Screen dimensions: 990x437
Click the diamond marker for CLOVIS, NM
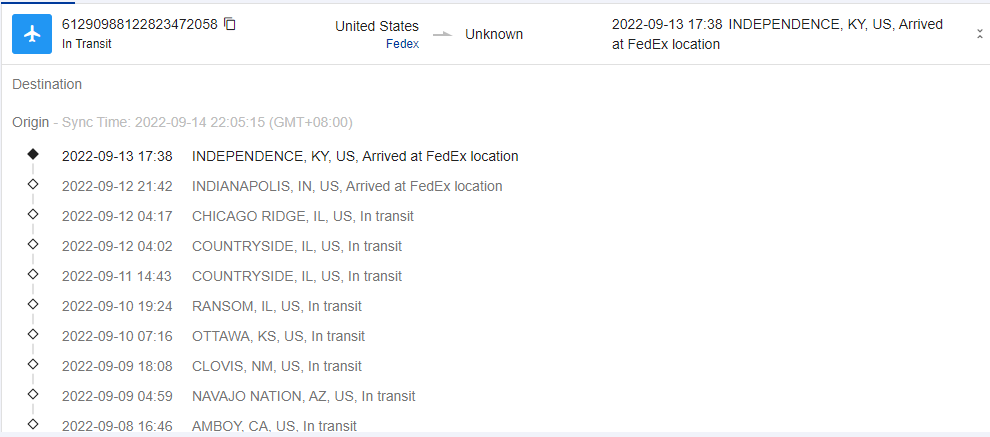coord(33,365)
